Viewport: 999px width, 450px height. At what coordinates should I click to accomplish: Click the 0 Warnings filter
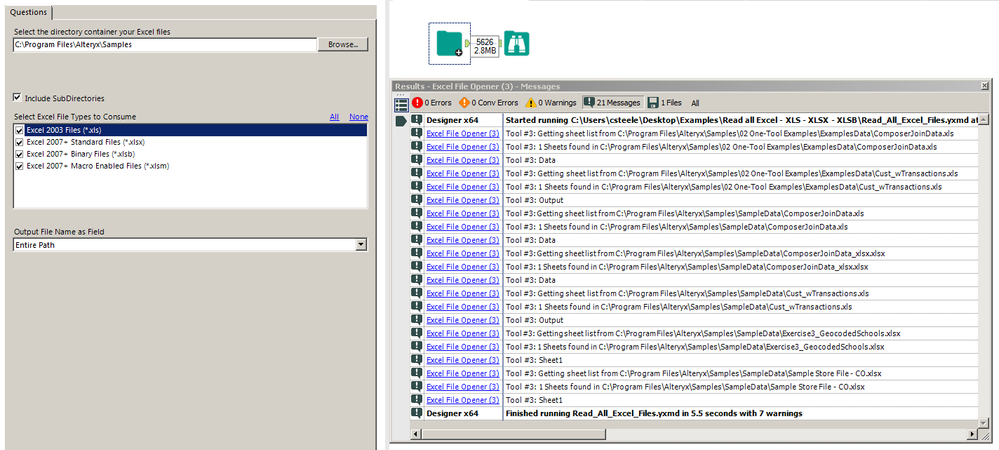[x=550, y=103]
